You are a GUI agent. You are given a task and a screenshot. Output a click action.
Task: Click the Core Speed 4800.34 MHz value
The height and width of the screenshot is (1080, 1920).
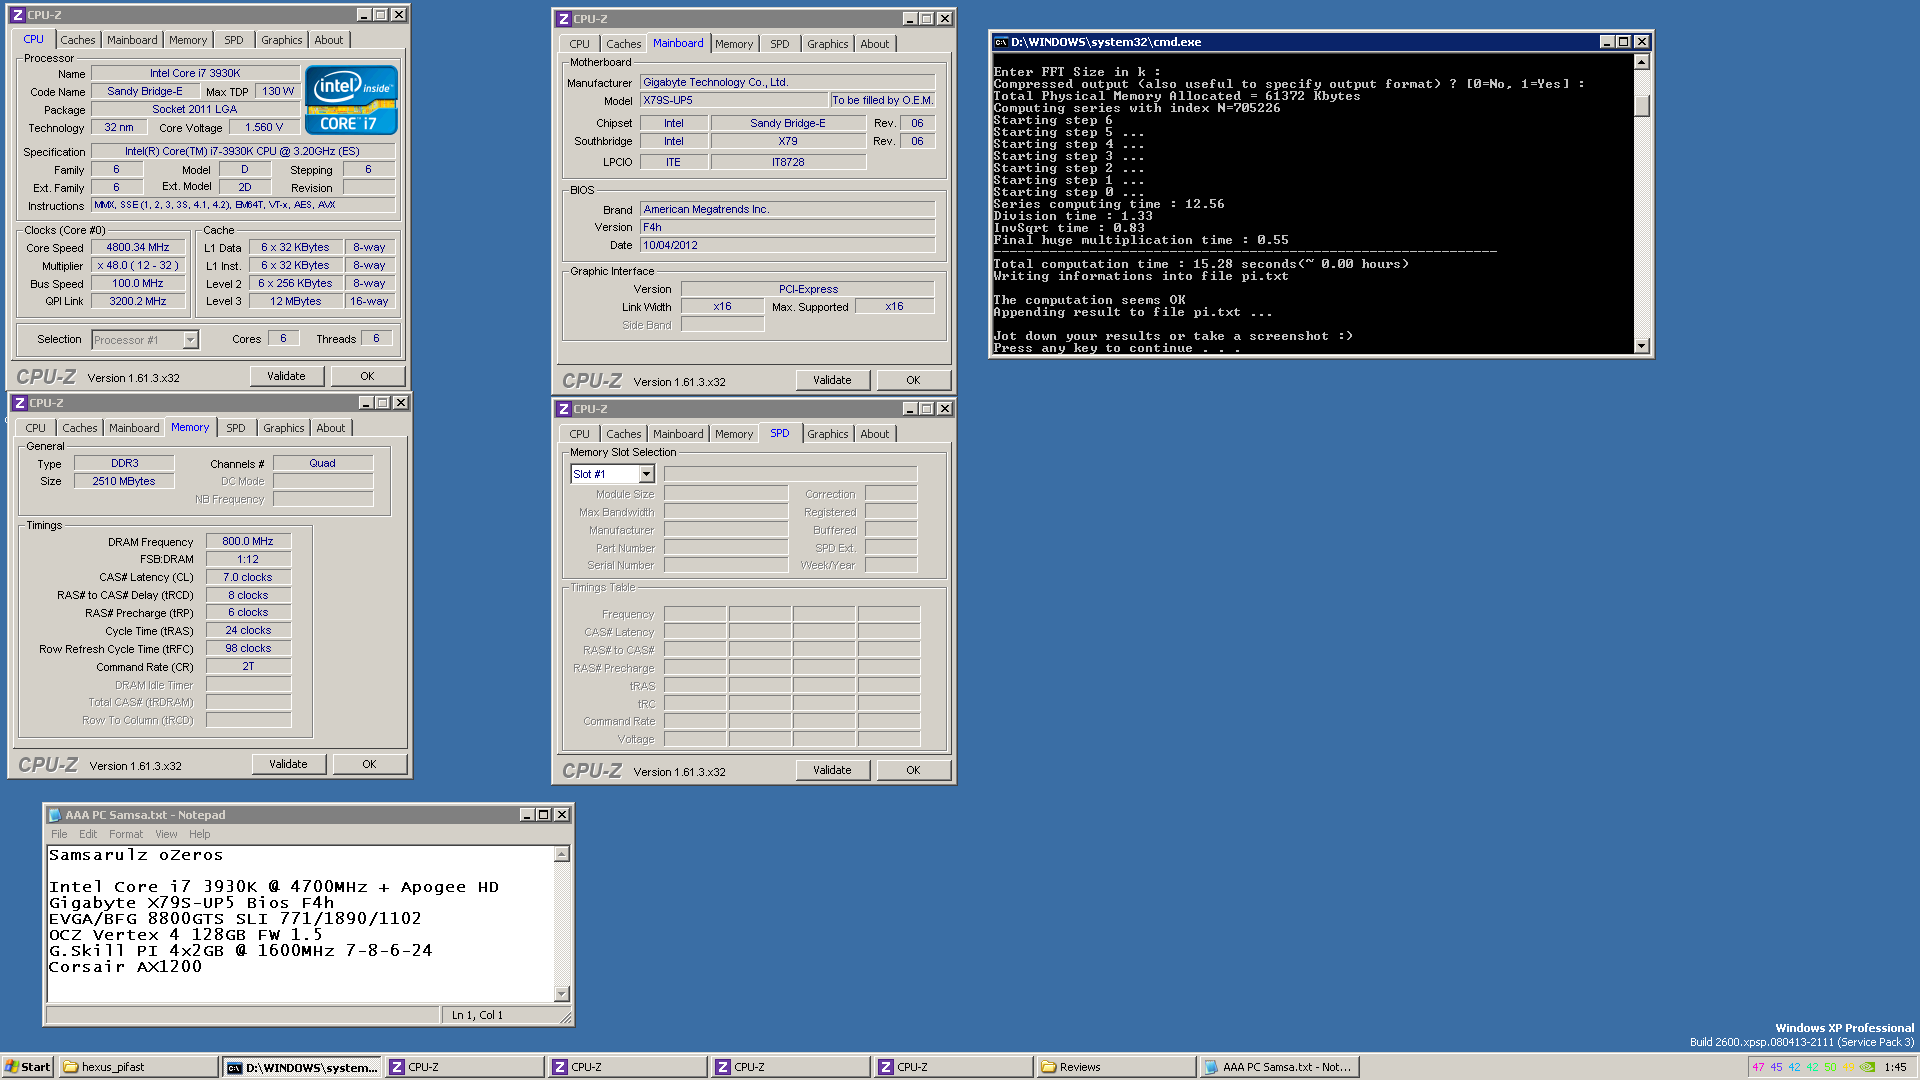(x=138, y=247)
